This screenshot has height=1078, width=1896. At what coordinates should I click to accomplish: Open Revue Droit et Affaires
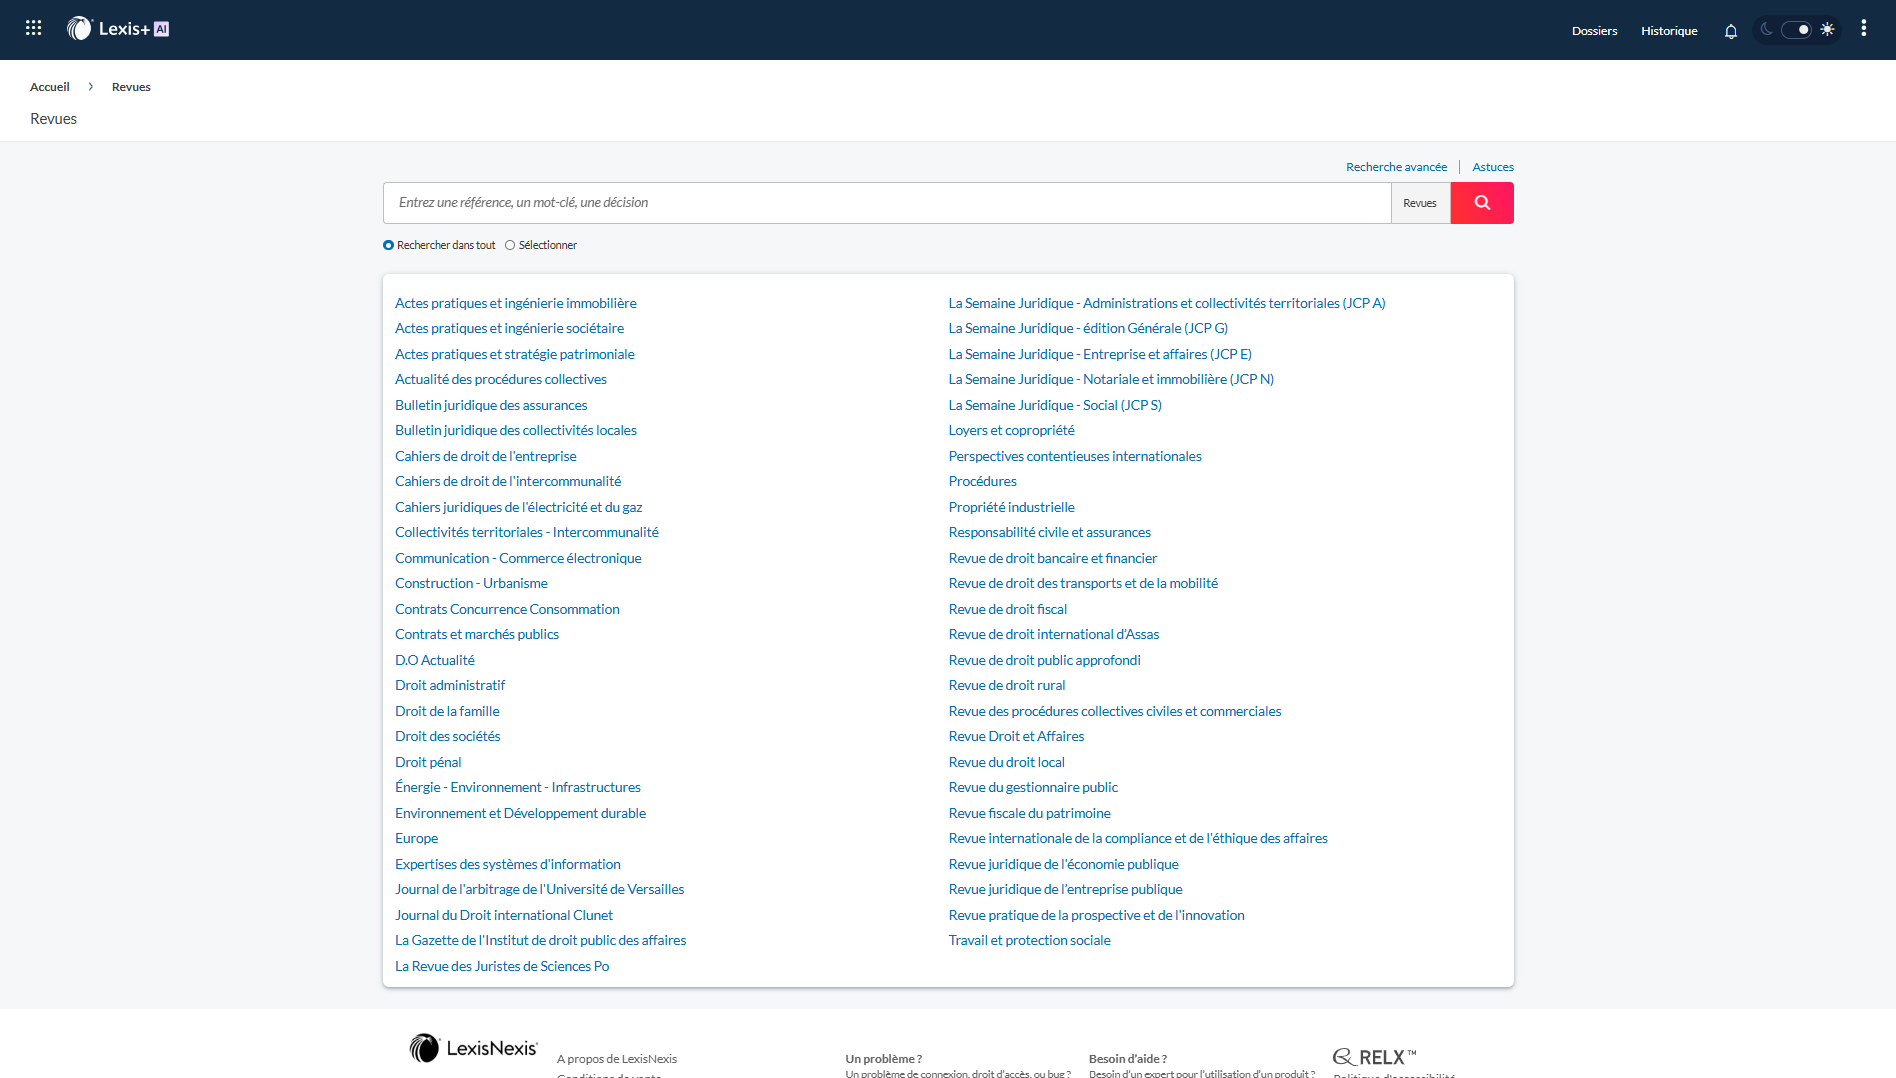tap(1016, 736)
